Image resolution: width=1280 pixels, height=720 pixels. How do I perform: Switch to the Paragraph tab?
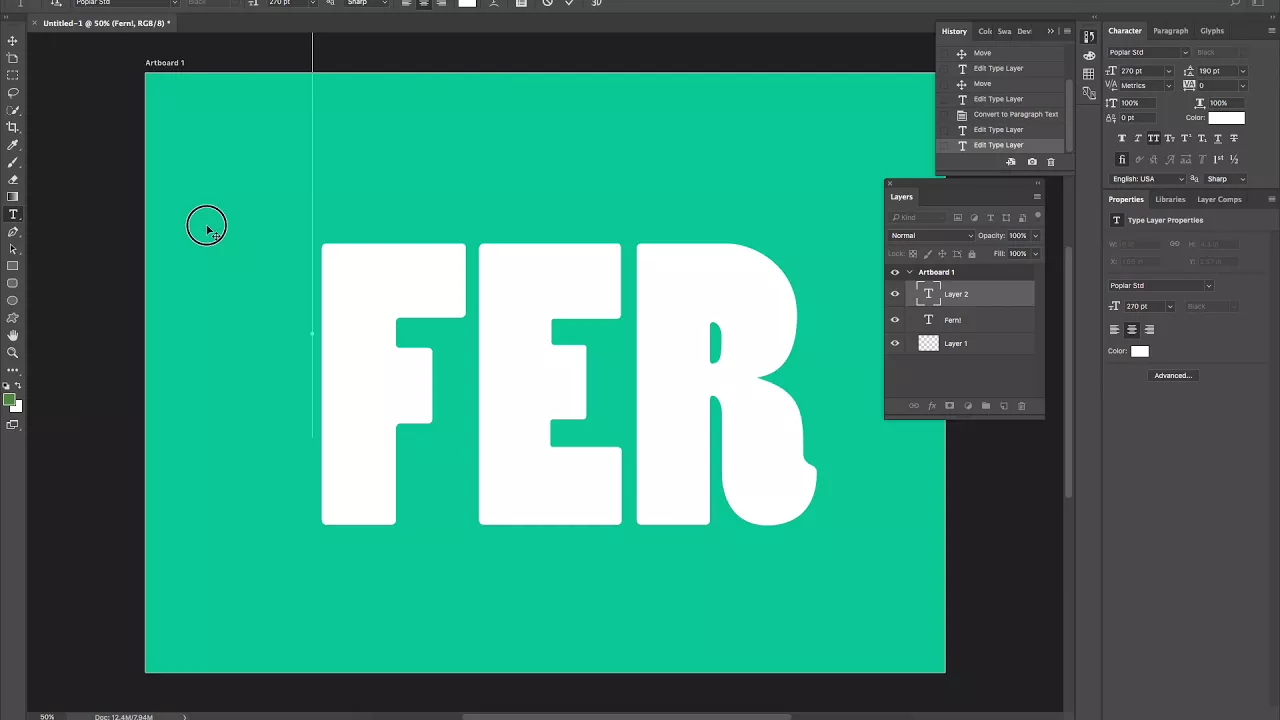coord(1170,31)
